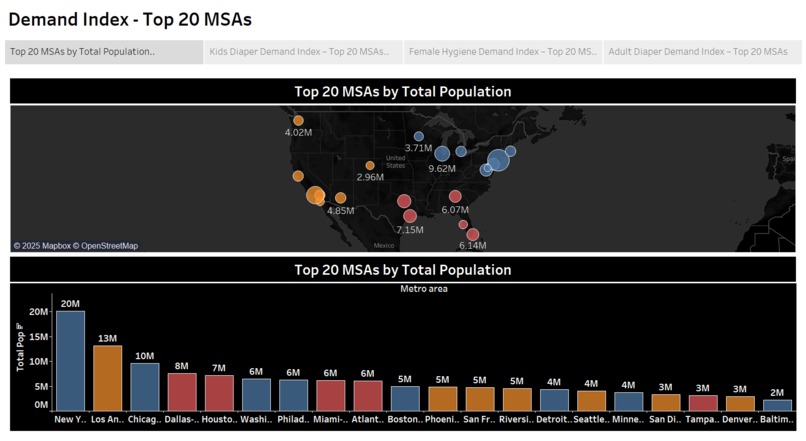
Task: Click the Chicago 10M blue bar
Action: [x=144, y=387]
